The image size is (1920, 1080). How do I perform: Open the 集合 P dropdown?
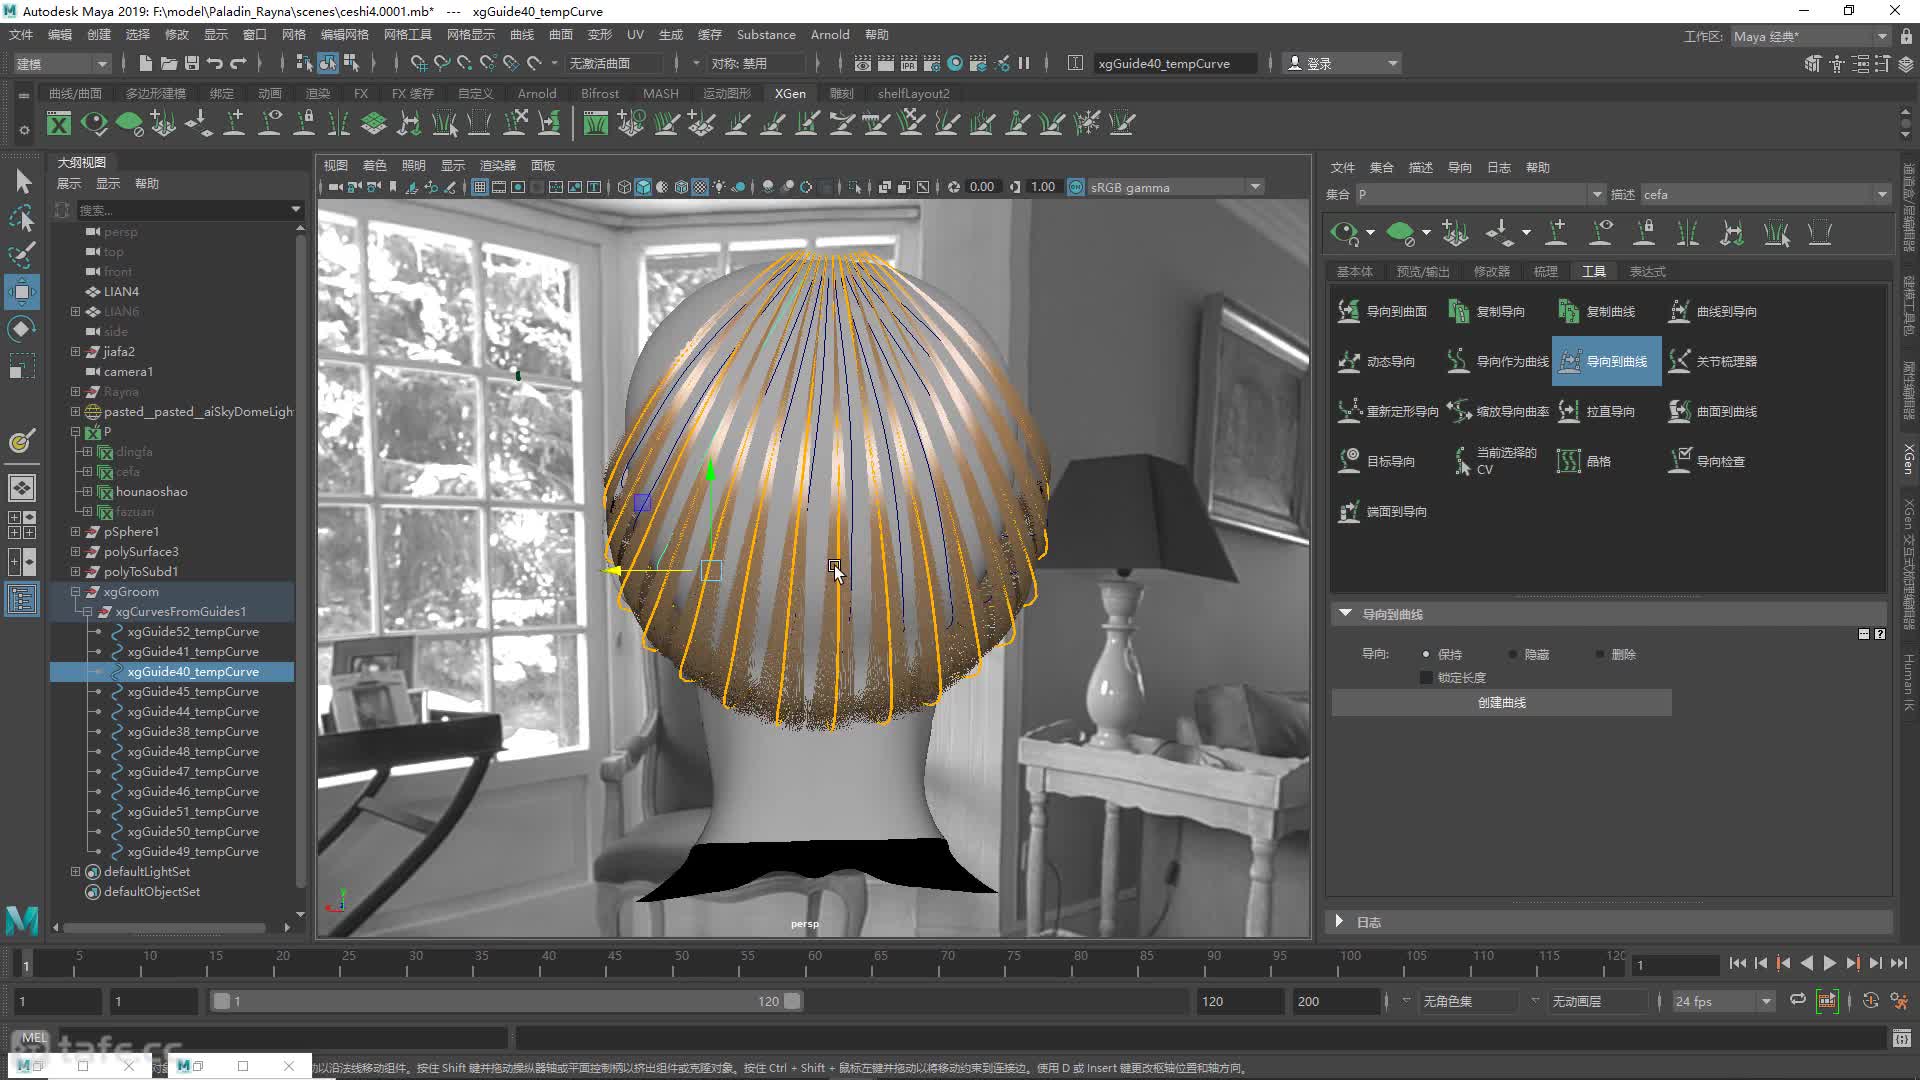click(1480, 194)
